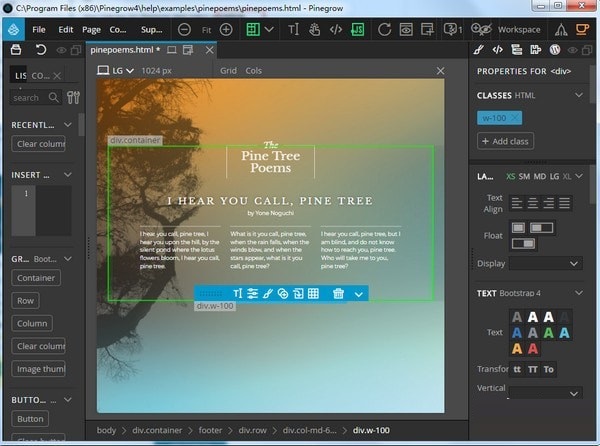Screen dimensions: 600x446
Task: Collapse the RECENTL... section
Action: click(68, 125)
